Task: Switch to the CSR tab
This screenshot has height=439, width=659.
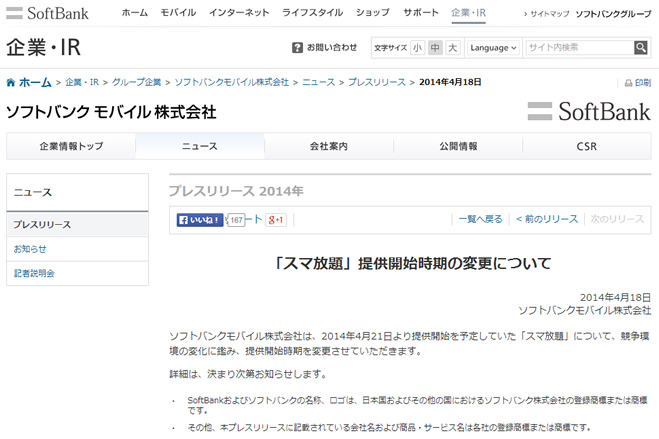Action: point(587,146)
